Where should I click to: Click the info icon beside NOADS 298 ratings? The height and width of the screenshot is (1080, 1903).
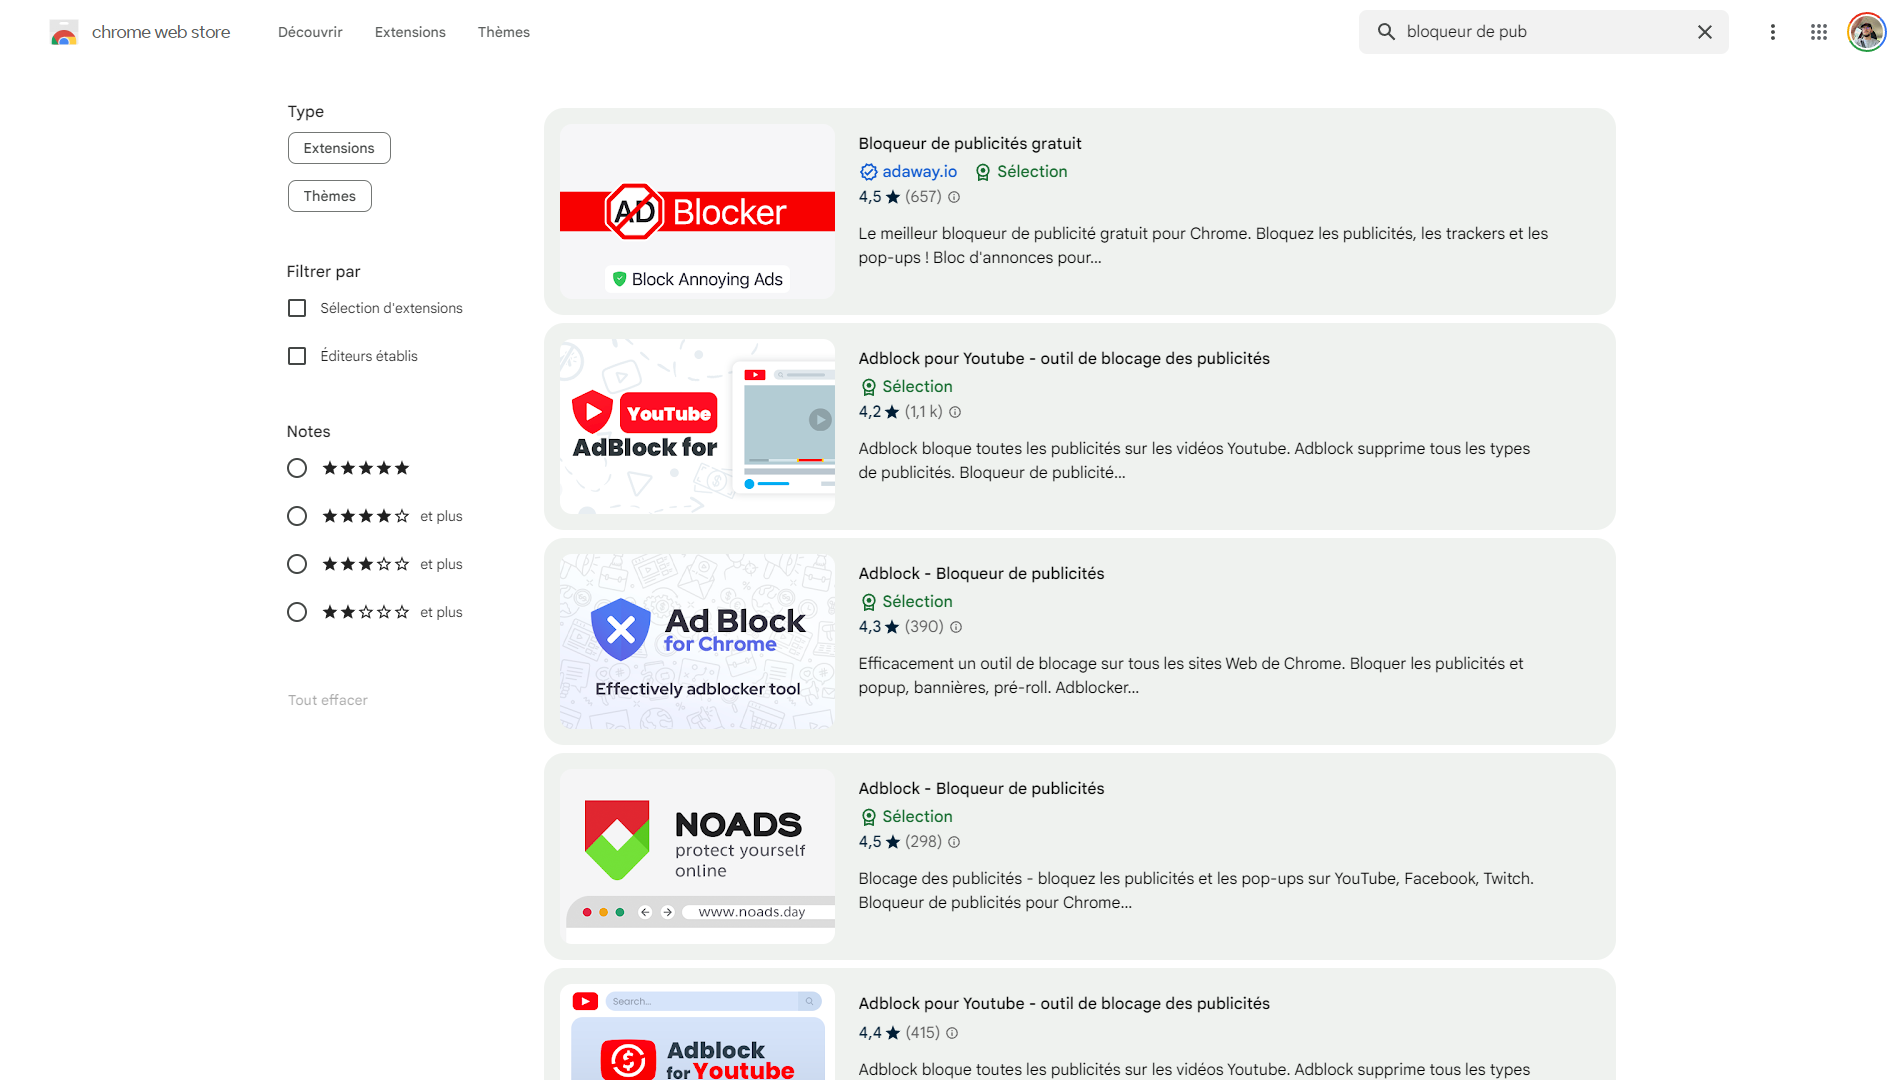pyautogui.click(x=953, y=842)
